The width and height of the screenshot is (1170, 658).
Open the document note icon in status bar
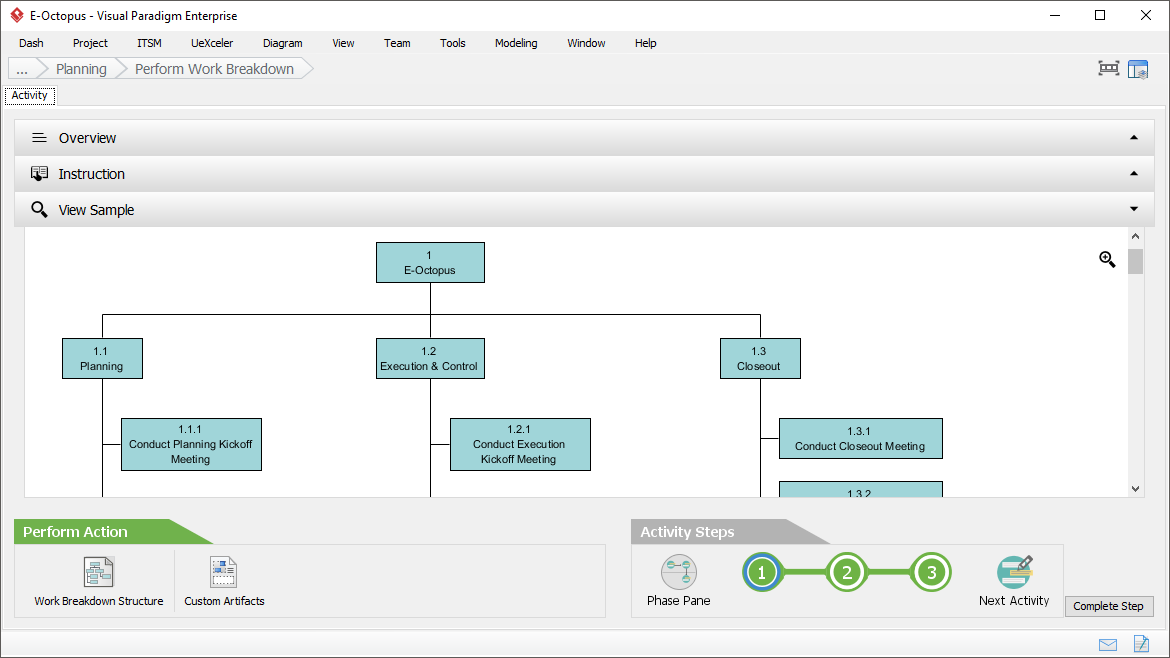(x=1142, y=643)
